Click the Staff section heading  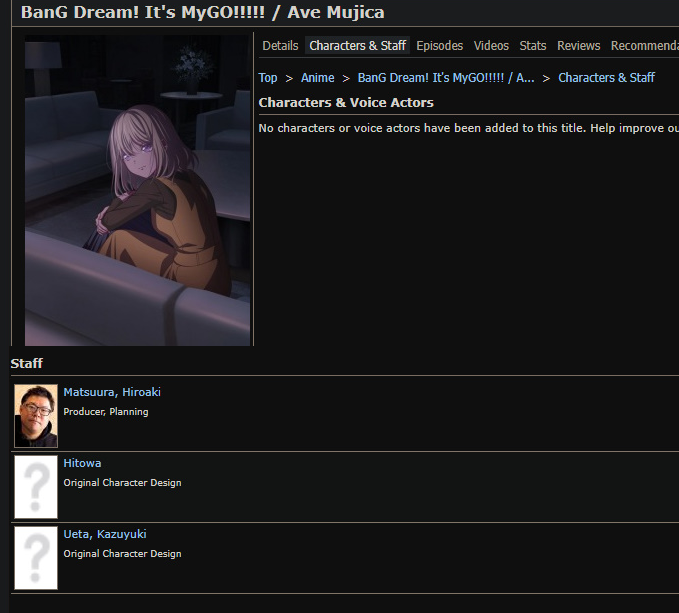26,363
